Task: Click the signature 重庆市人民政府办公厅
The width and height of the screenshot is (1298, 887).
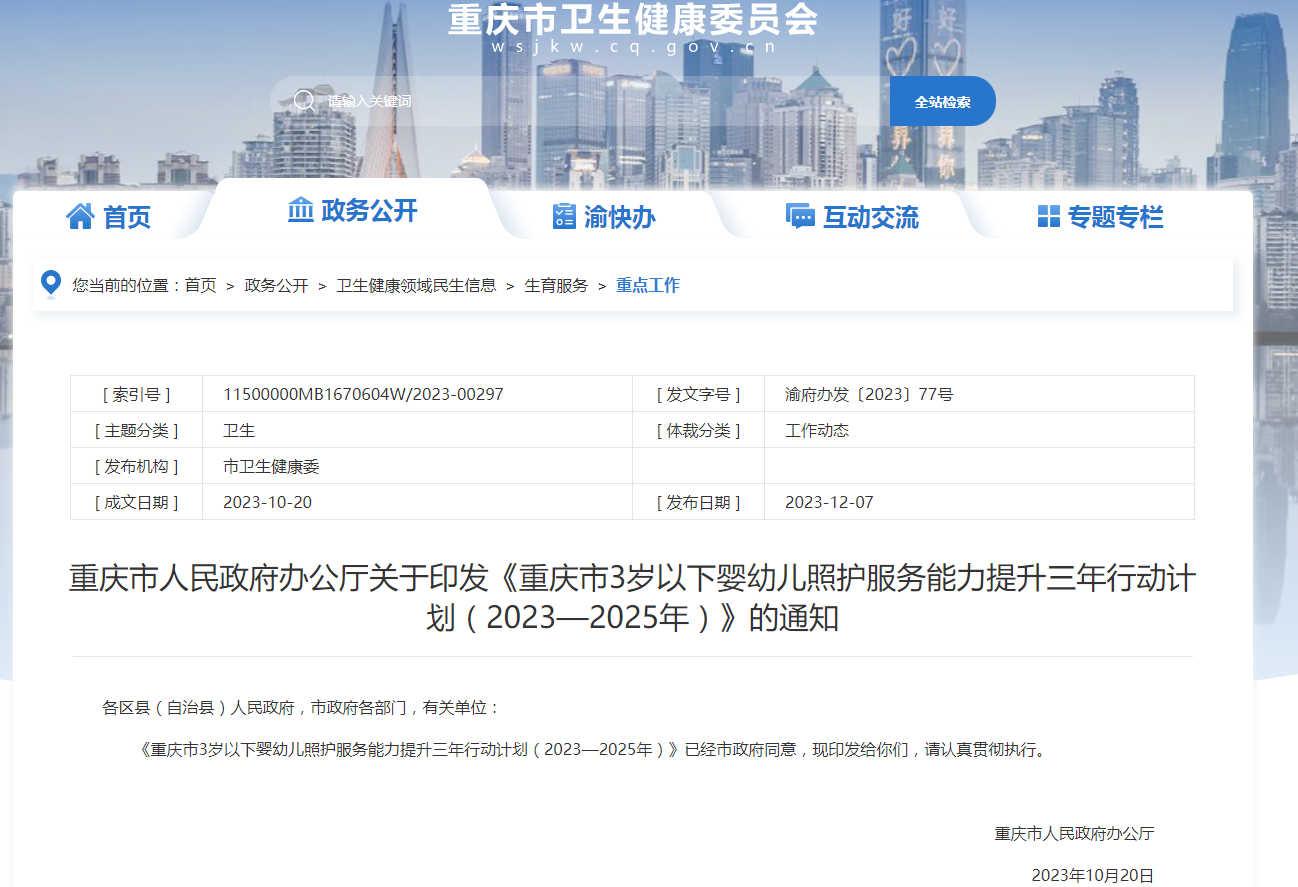Action: tap(1074, 833)
